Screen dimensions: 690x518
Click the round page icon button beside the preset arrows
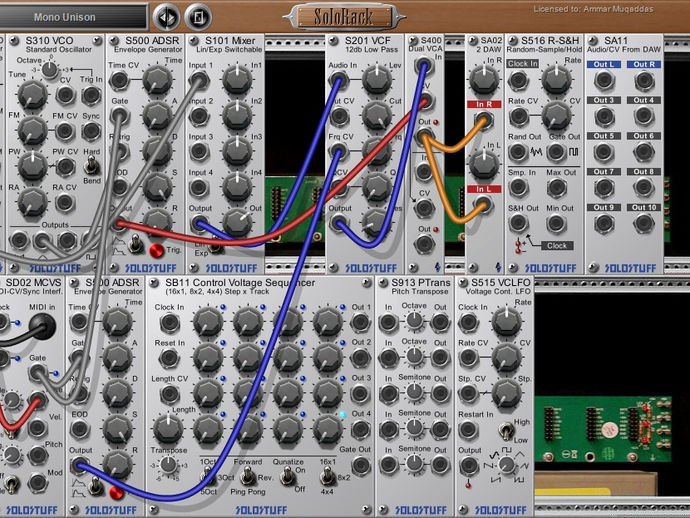pos(198,18)
